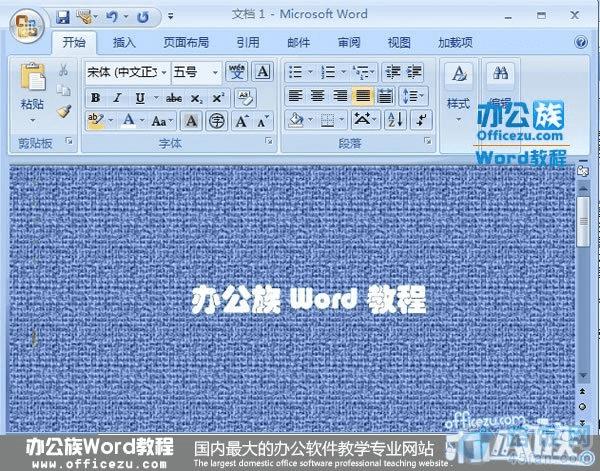Activate the Format Painter brush
600x471 pixels.
pyautogui.click(x=64, y=111)
